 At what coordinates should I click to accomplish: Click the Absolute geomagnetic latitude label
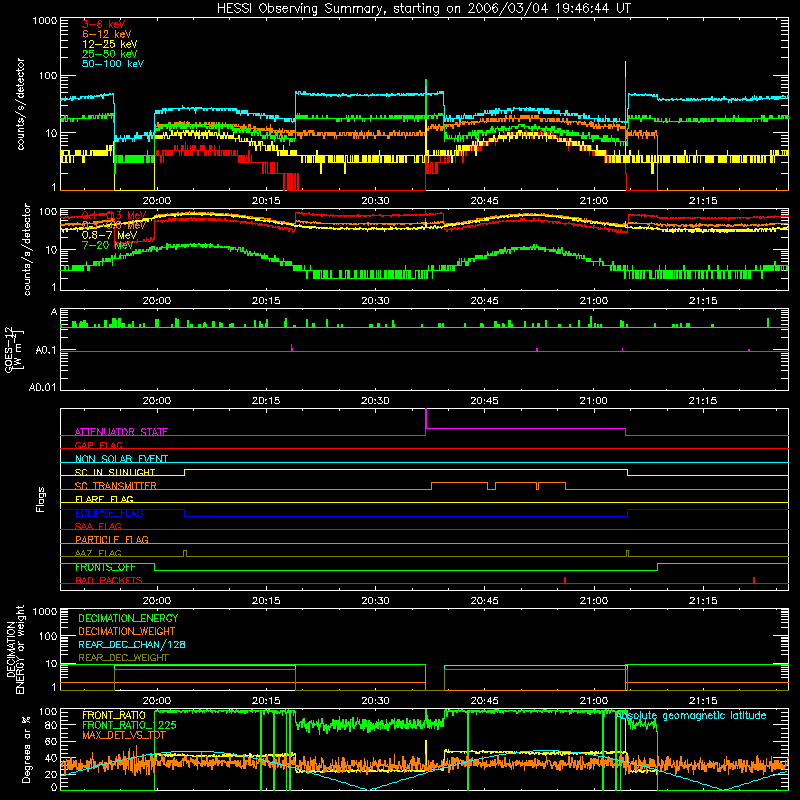tap(692, 715)
